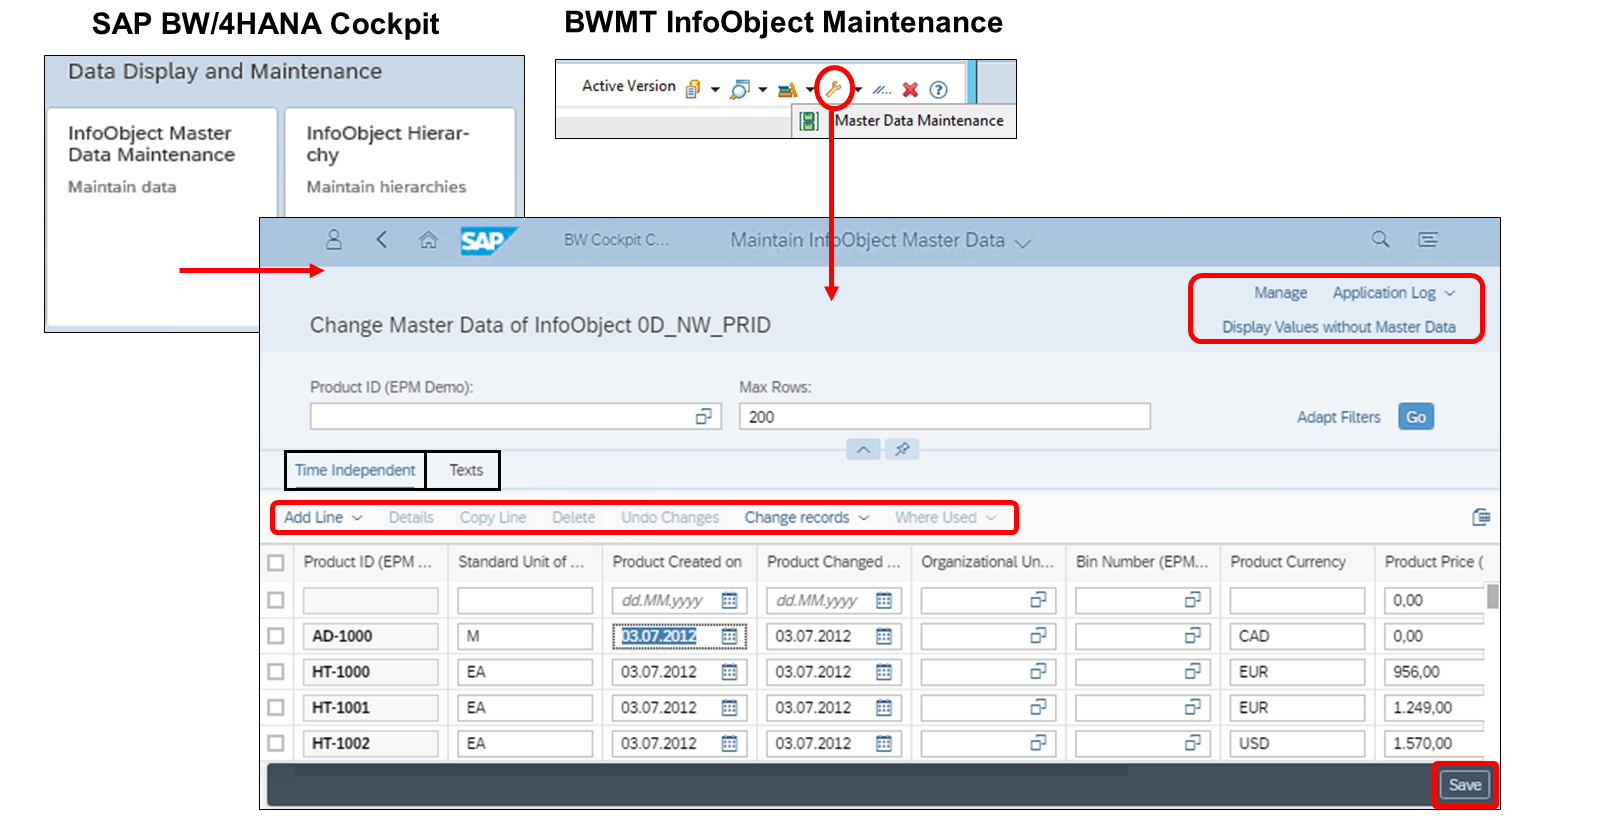1600x820 pixels.
Task: Select the AD-1000 row checkbox
Action: (276, 636)
